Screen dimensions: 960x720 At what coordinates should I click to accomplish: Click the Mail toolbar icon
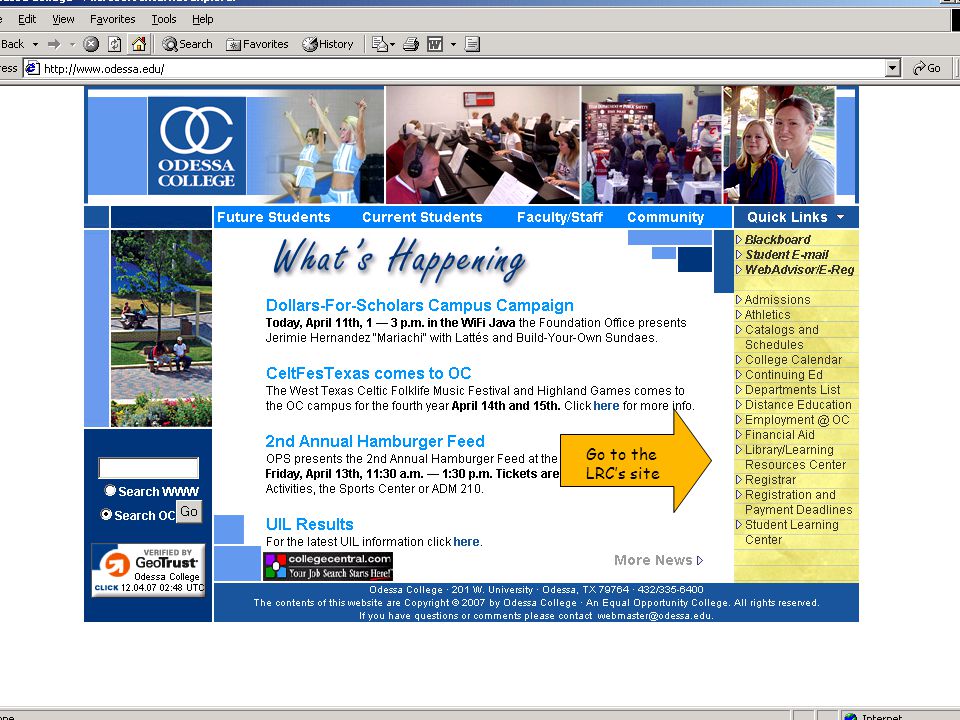click(x=380, y=44)
